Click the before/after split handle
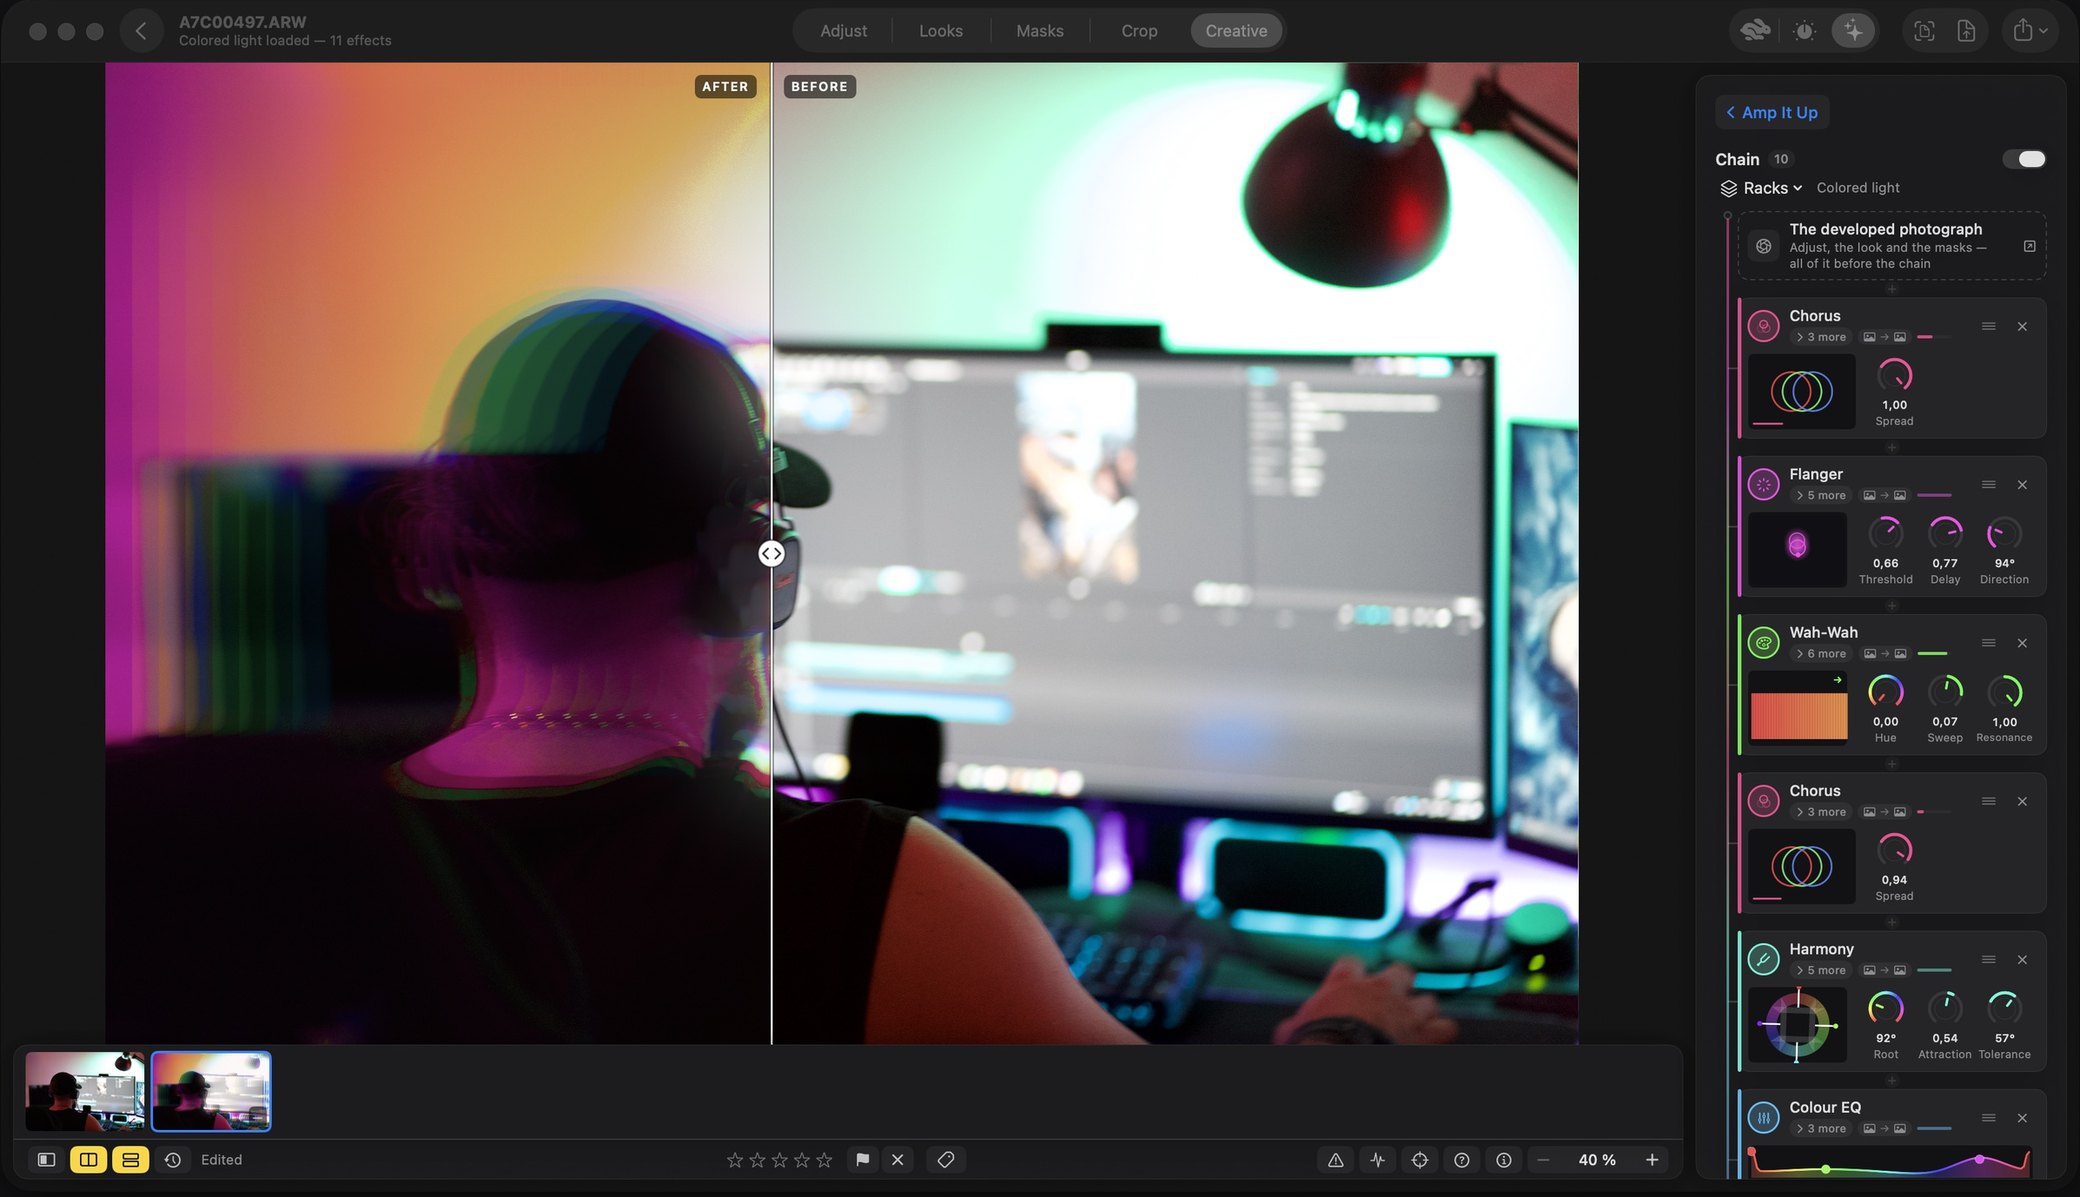The image size is (2080, 1197). click(771, 553)
